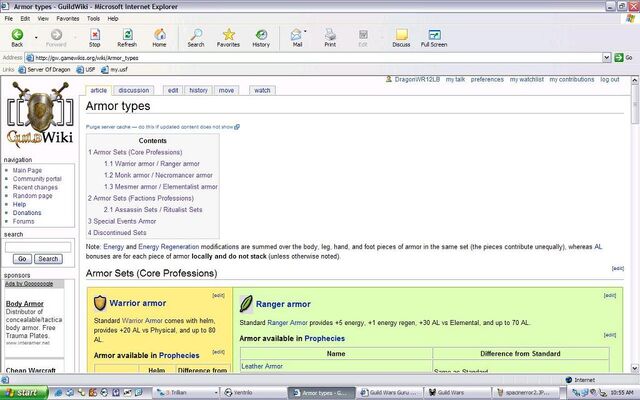This screenshot has height=400, width=640.
Task: Click the move tab
Action: [x=226, y=90]
